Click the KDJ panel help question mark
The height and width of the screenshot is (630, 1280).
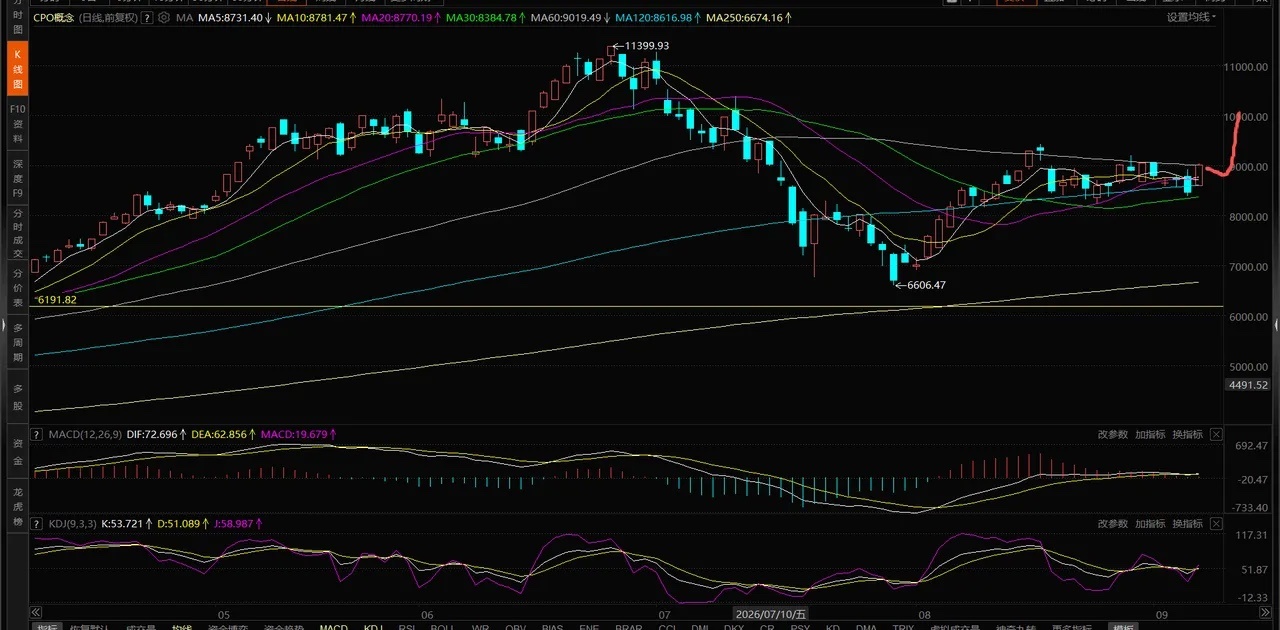[x=37, y=523]
